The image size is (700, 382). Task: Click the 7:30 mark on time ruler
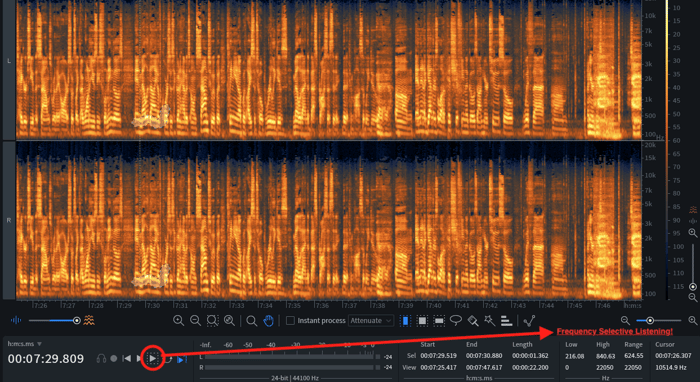[153, 305]
